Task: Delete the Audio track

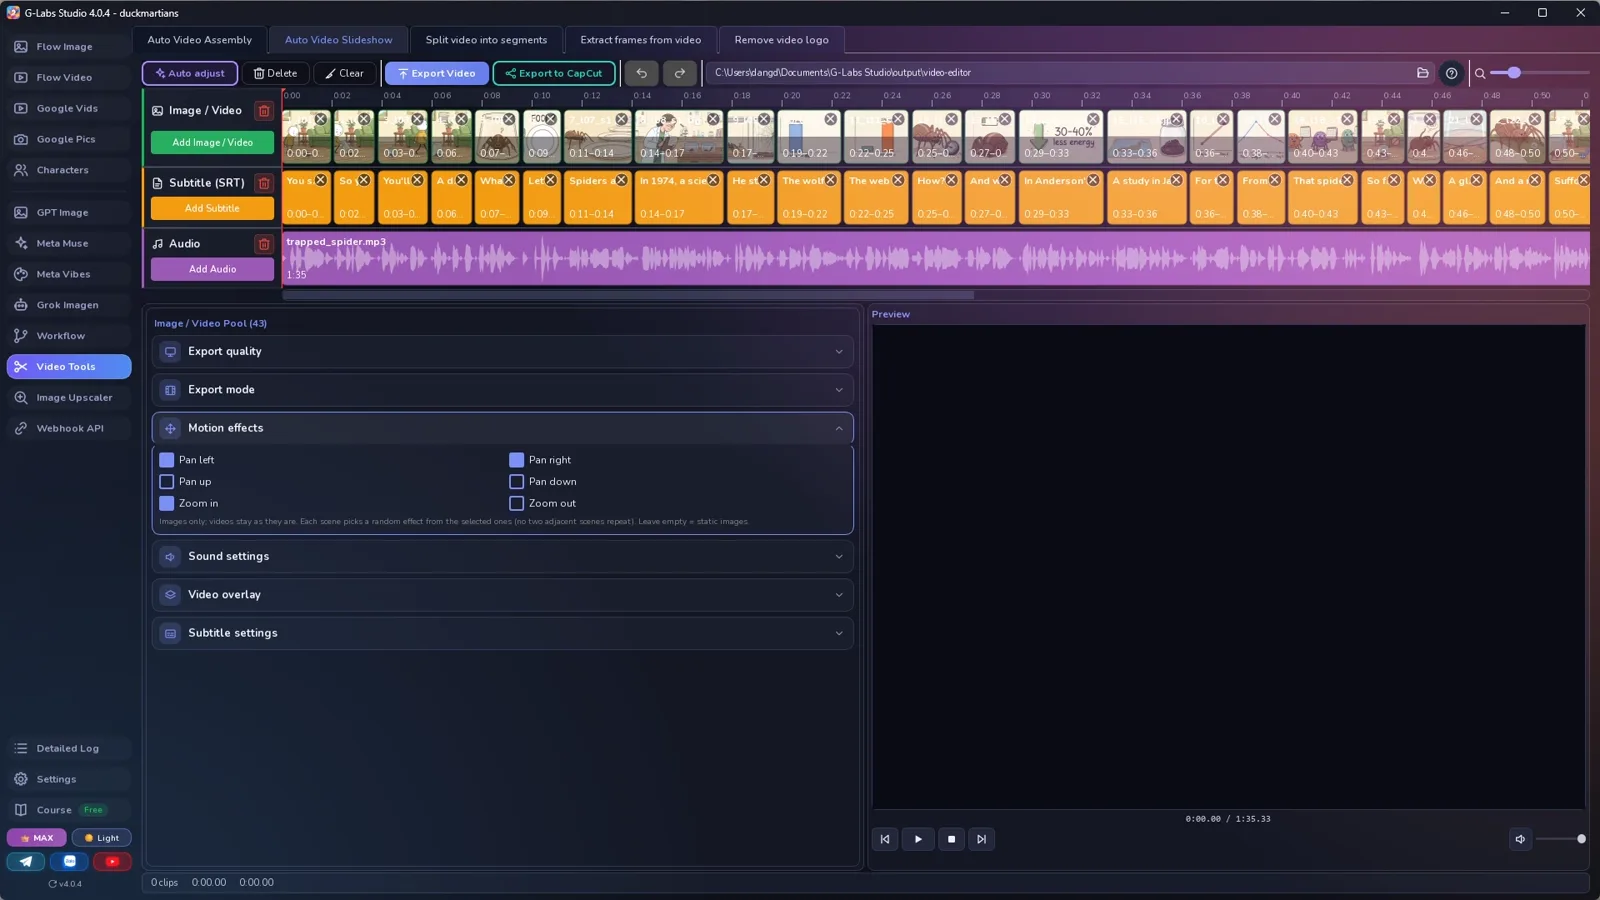Action: tap(264, 244)
